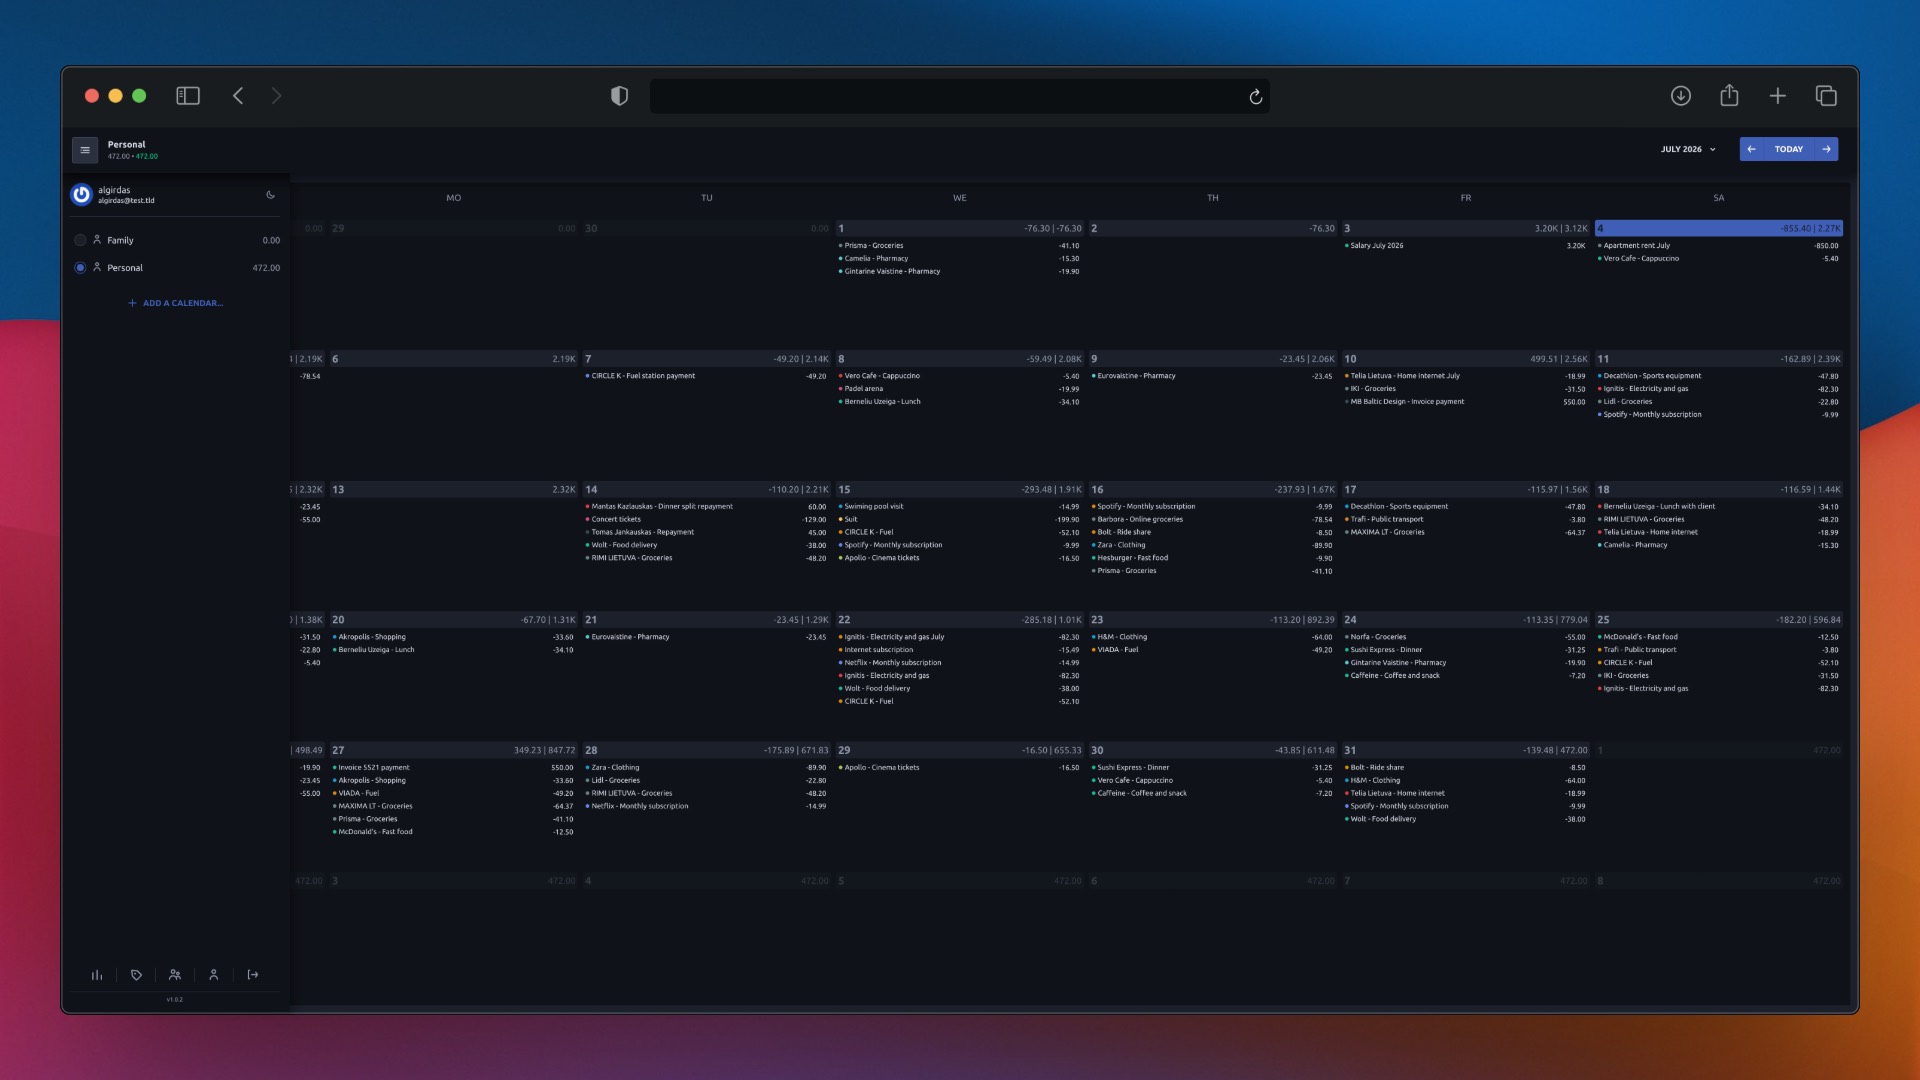Select day 14 header in the calendar
The image size is (1920, 1080).
[x=706, y=490]
